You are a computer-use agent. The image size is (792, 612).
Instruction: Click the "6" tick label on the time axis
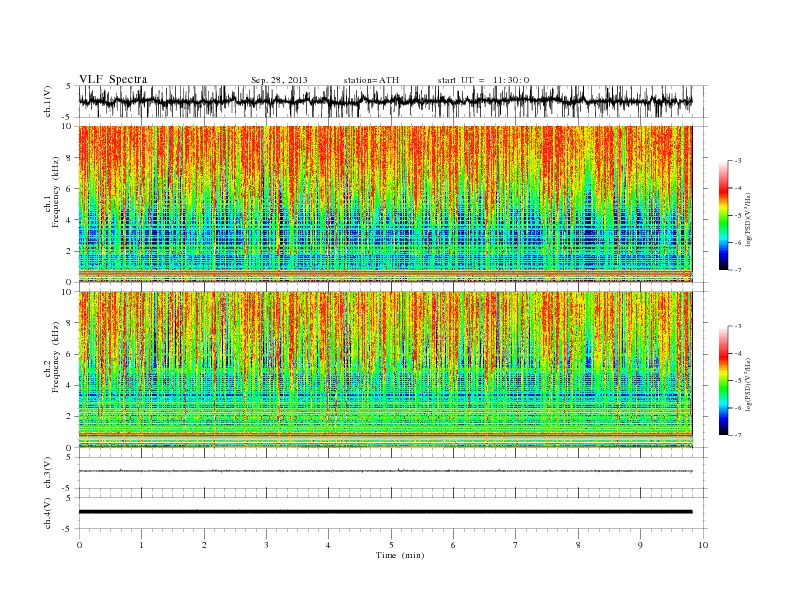click(x=453, y=545)
